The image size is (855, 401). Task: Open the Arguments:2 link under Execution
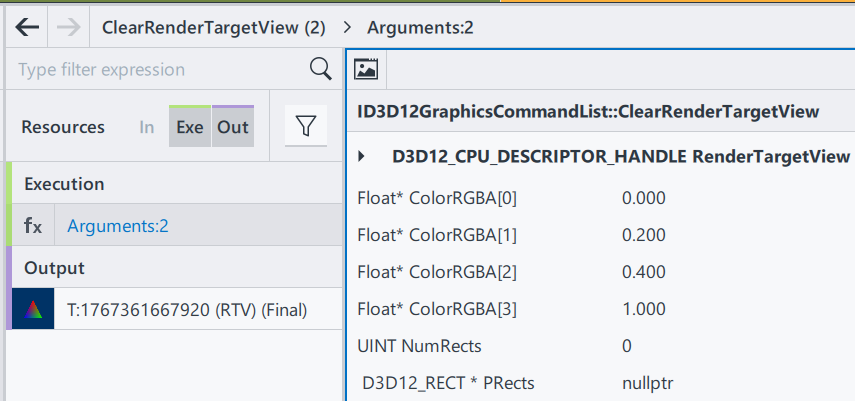[118, 226]
